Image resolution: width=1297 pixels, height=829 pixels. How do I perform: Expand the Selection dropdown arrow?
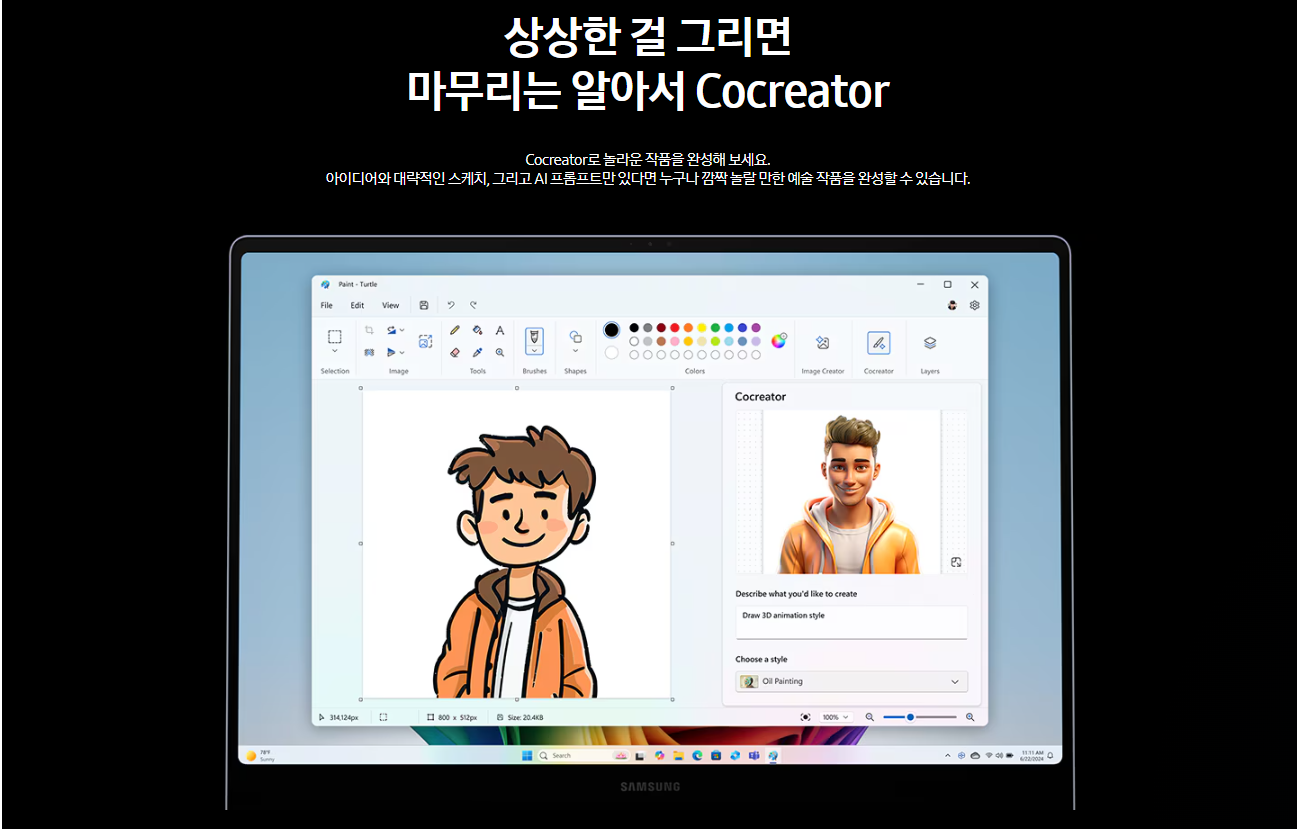335,351
